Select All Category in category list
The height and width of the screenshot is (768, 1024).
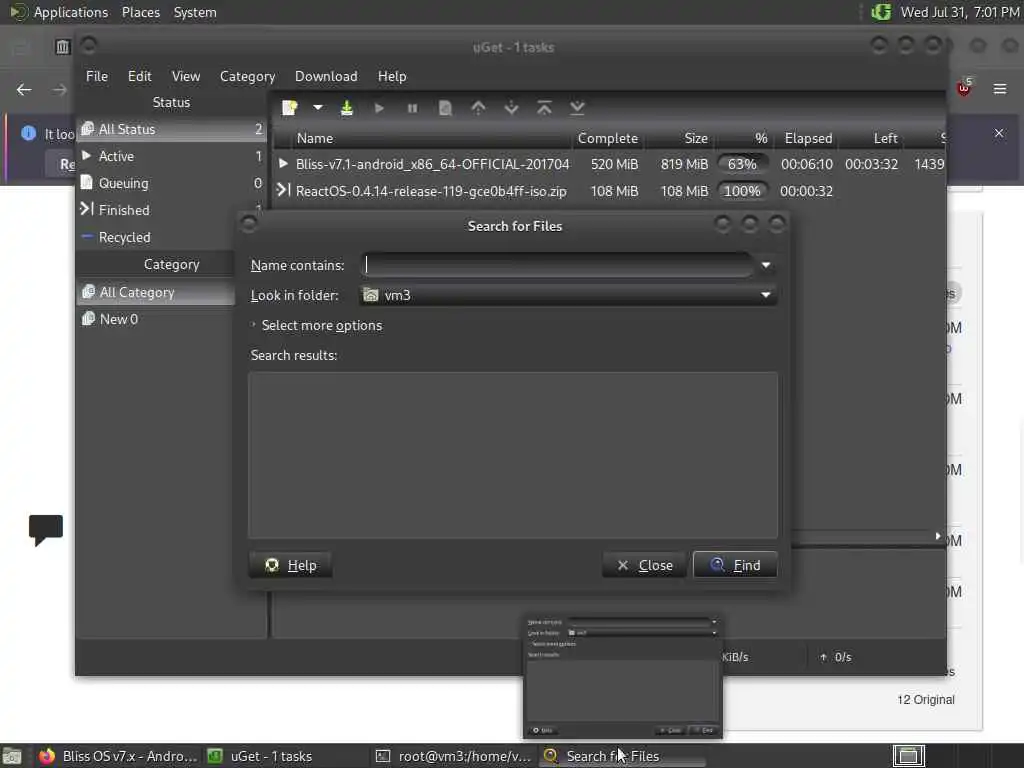[155, 293]
